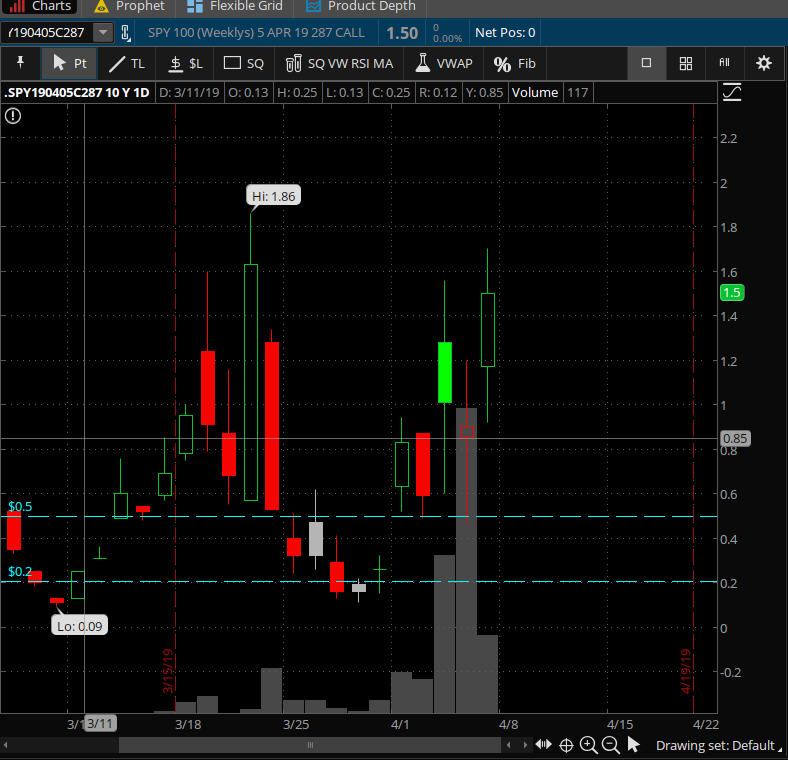Image resolution: width=788 pixels, height=760 pixels.
Task: Click the D: 3/11/19 date readout
Action: tap(189, 92)
